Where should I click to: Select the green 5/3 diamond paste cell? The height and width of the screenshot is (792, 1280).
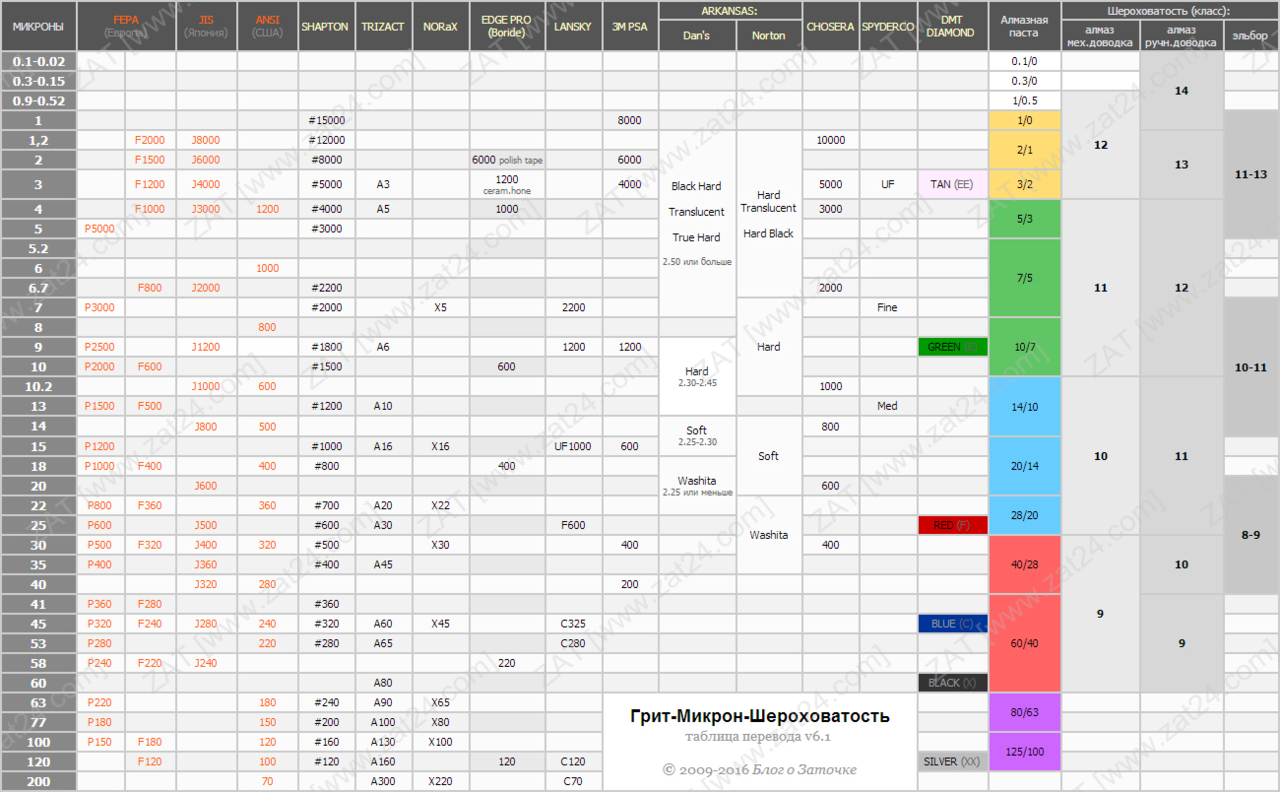pos(1024,218)
